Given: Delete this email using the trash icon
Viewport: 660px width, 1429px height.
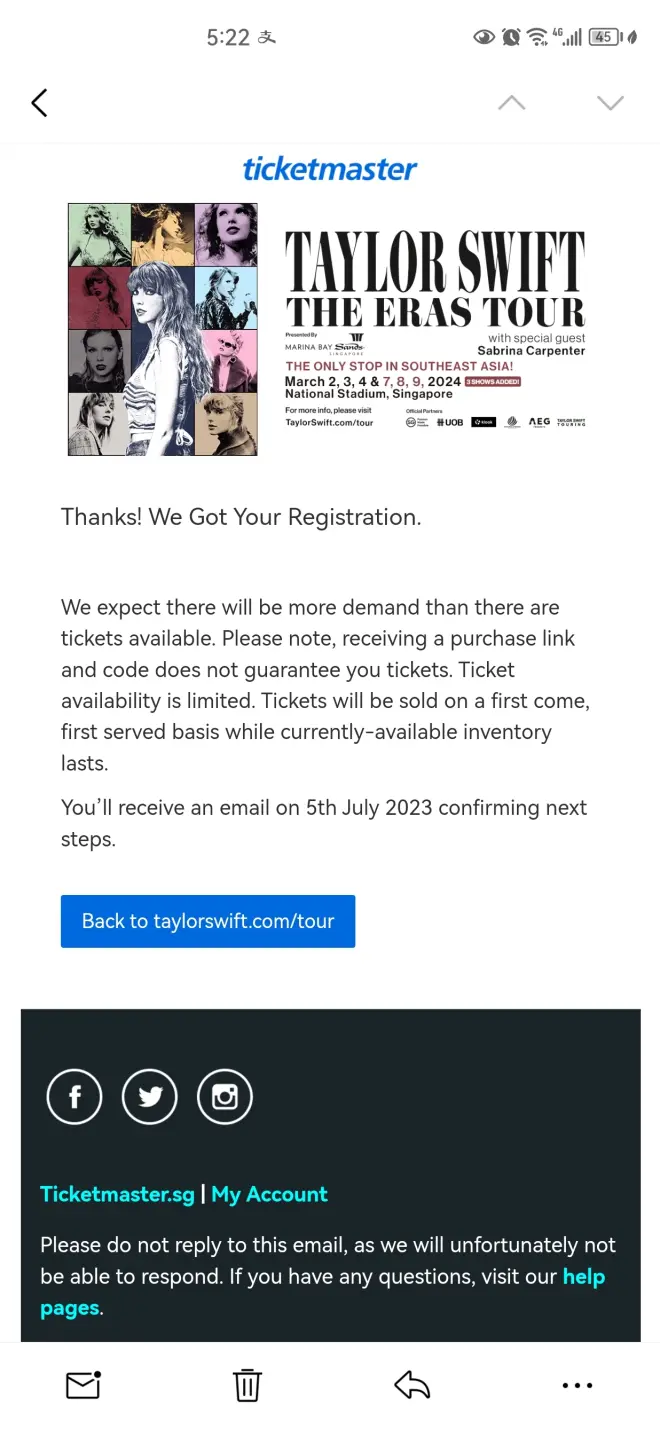Looking at the screenshot, I should [247, 1385].
